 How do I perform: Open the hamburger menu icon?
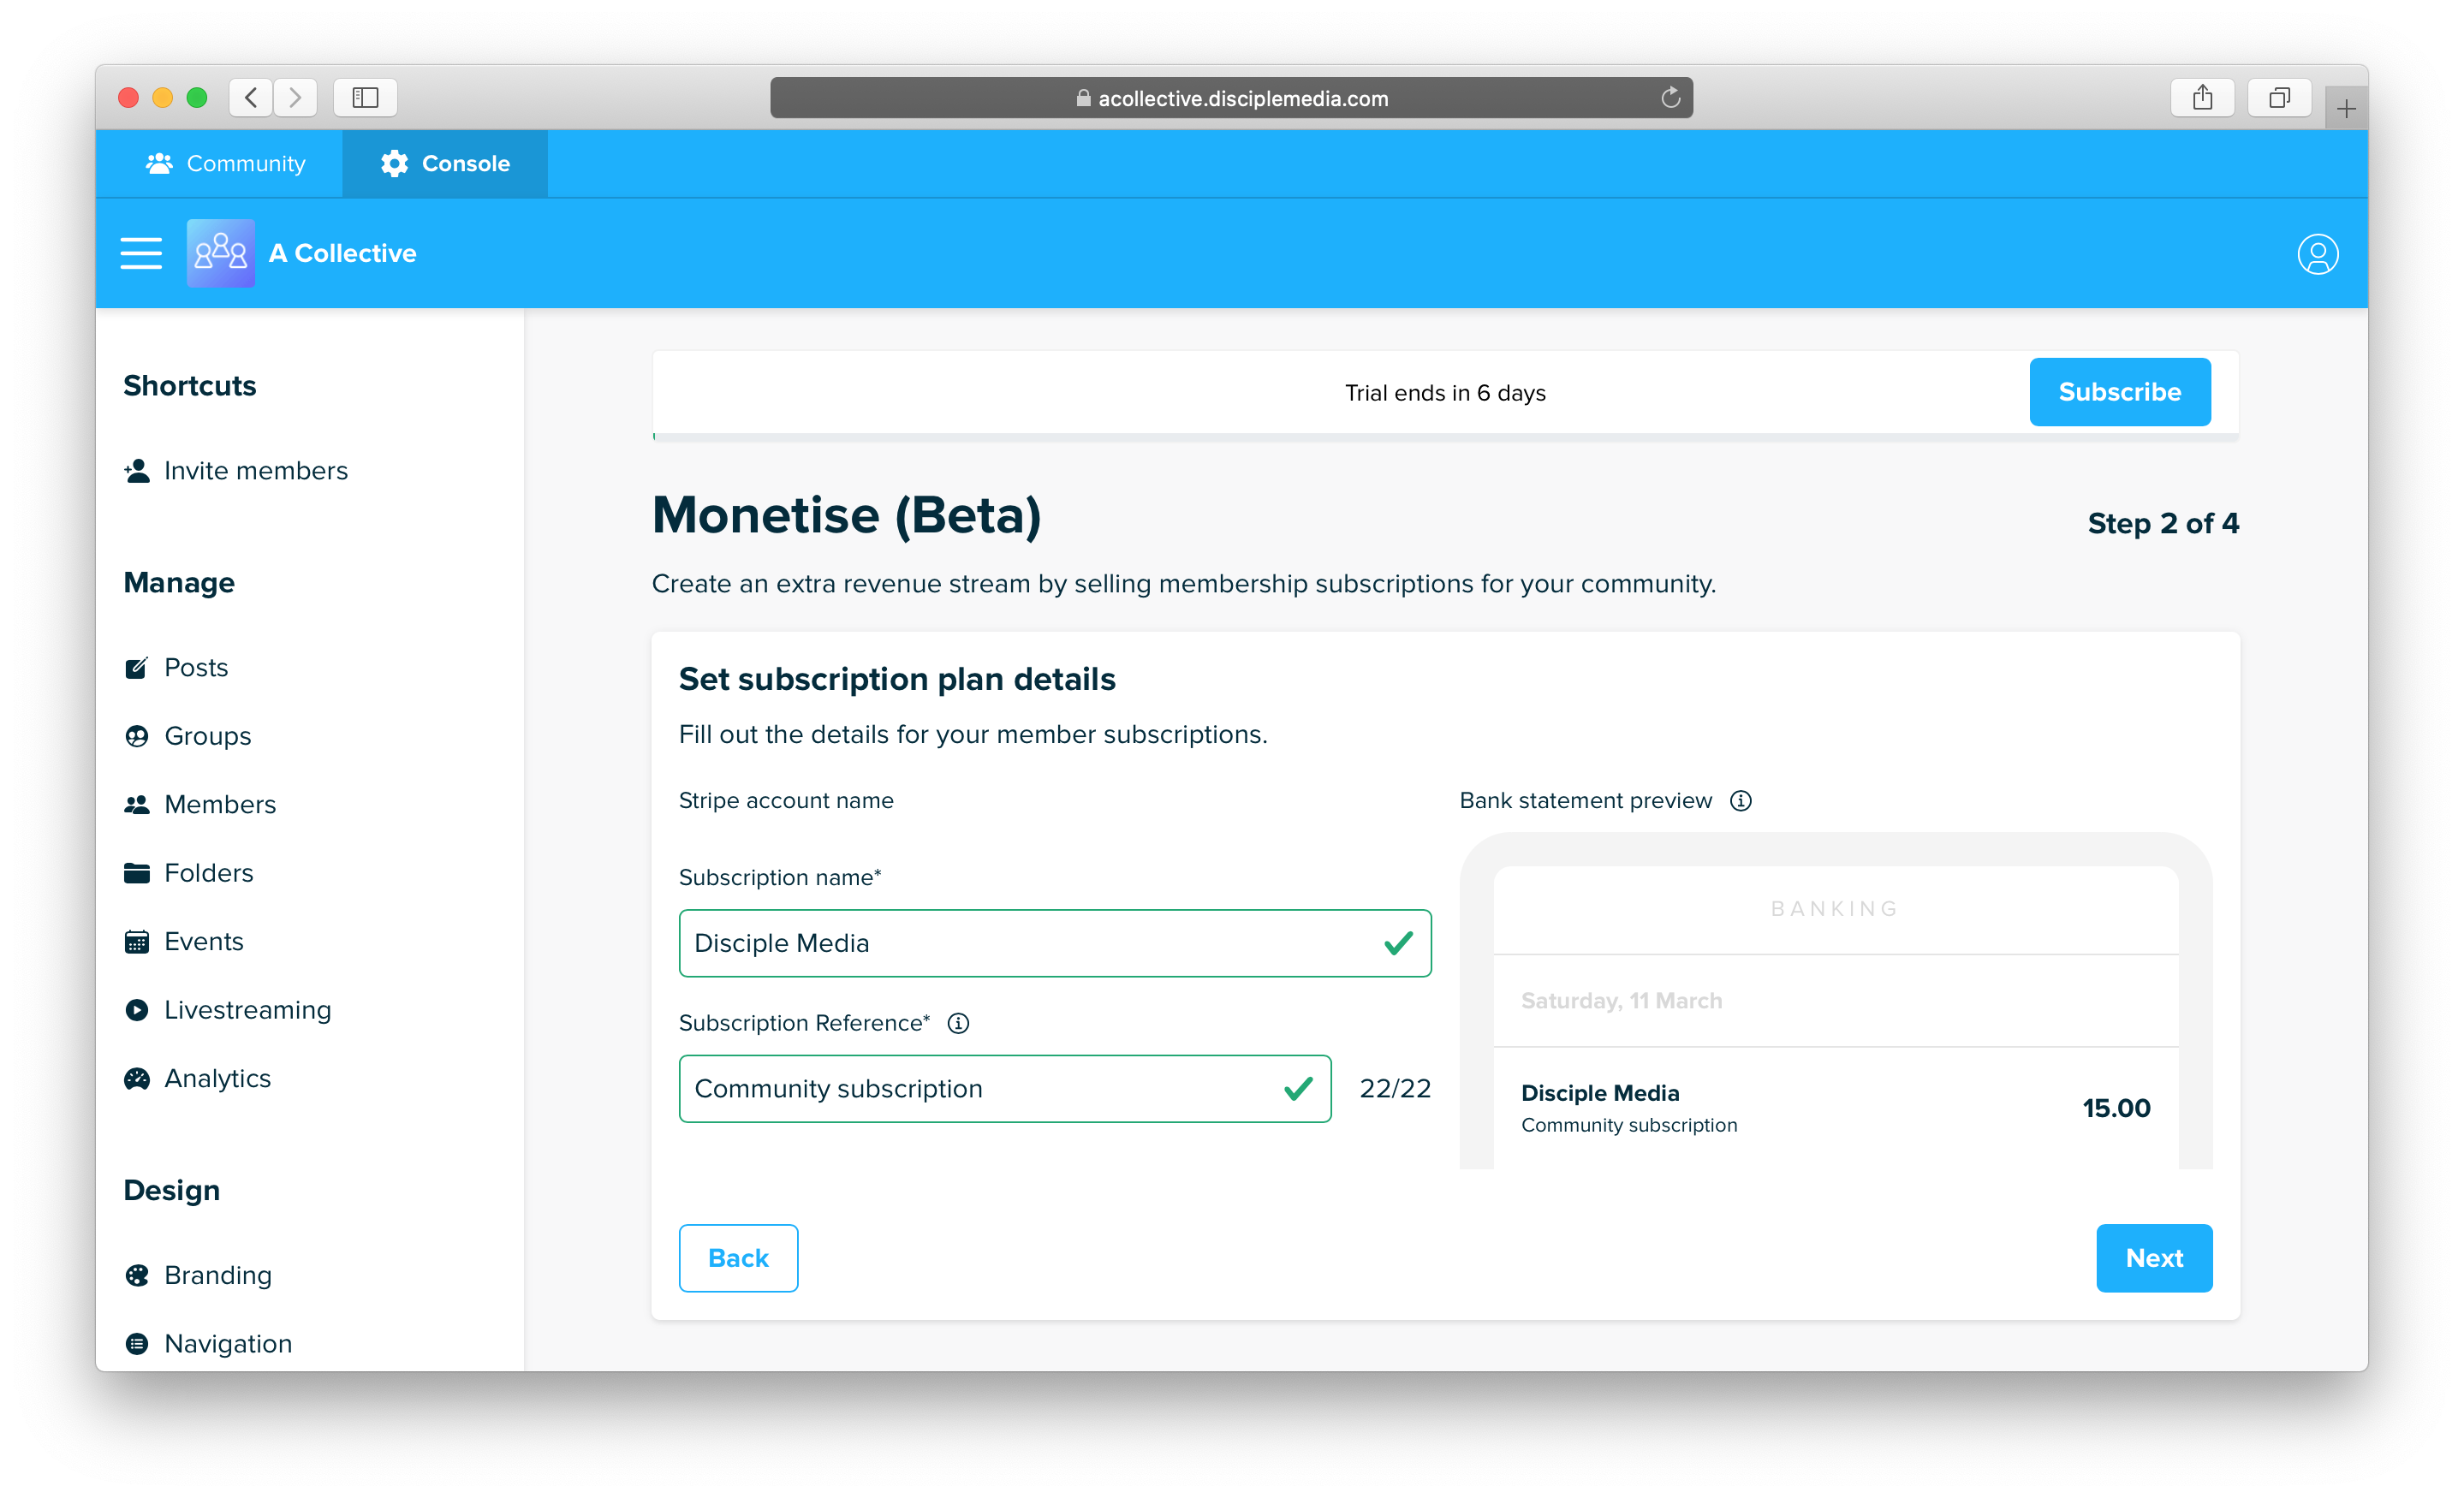[x=141, y=253]
